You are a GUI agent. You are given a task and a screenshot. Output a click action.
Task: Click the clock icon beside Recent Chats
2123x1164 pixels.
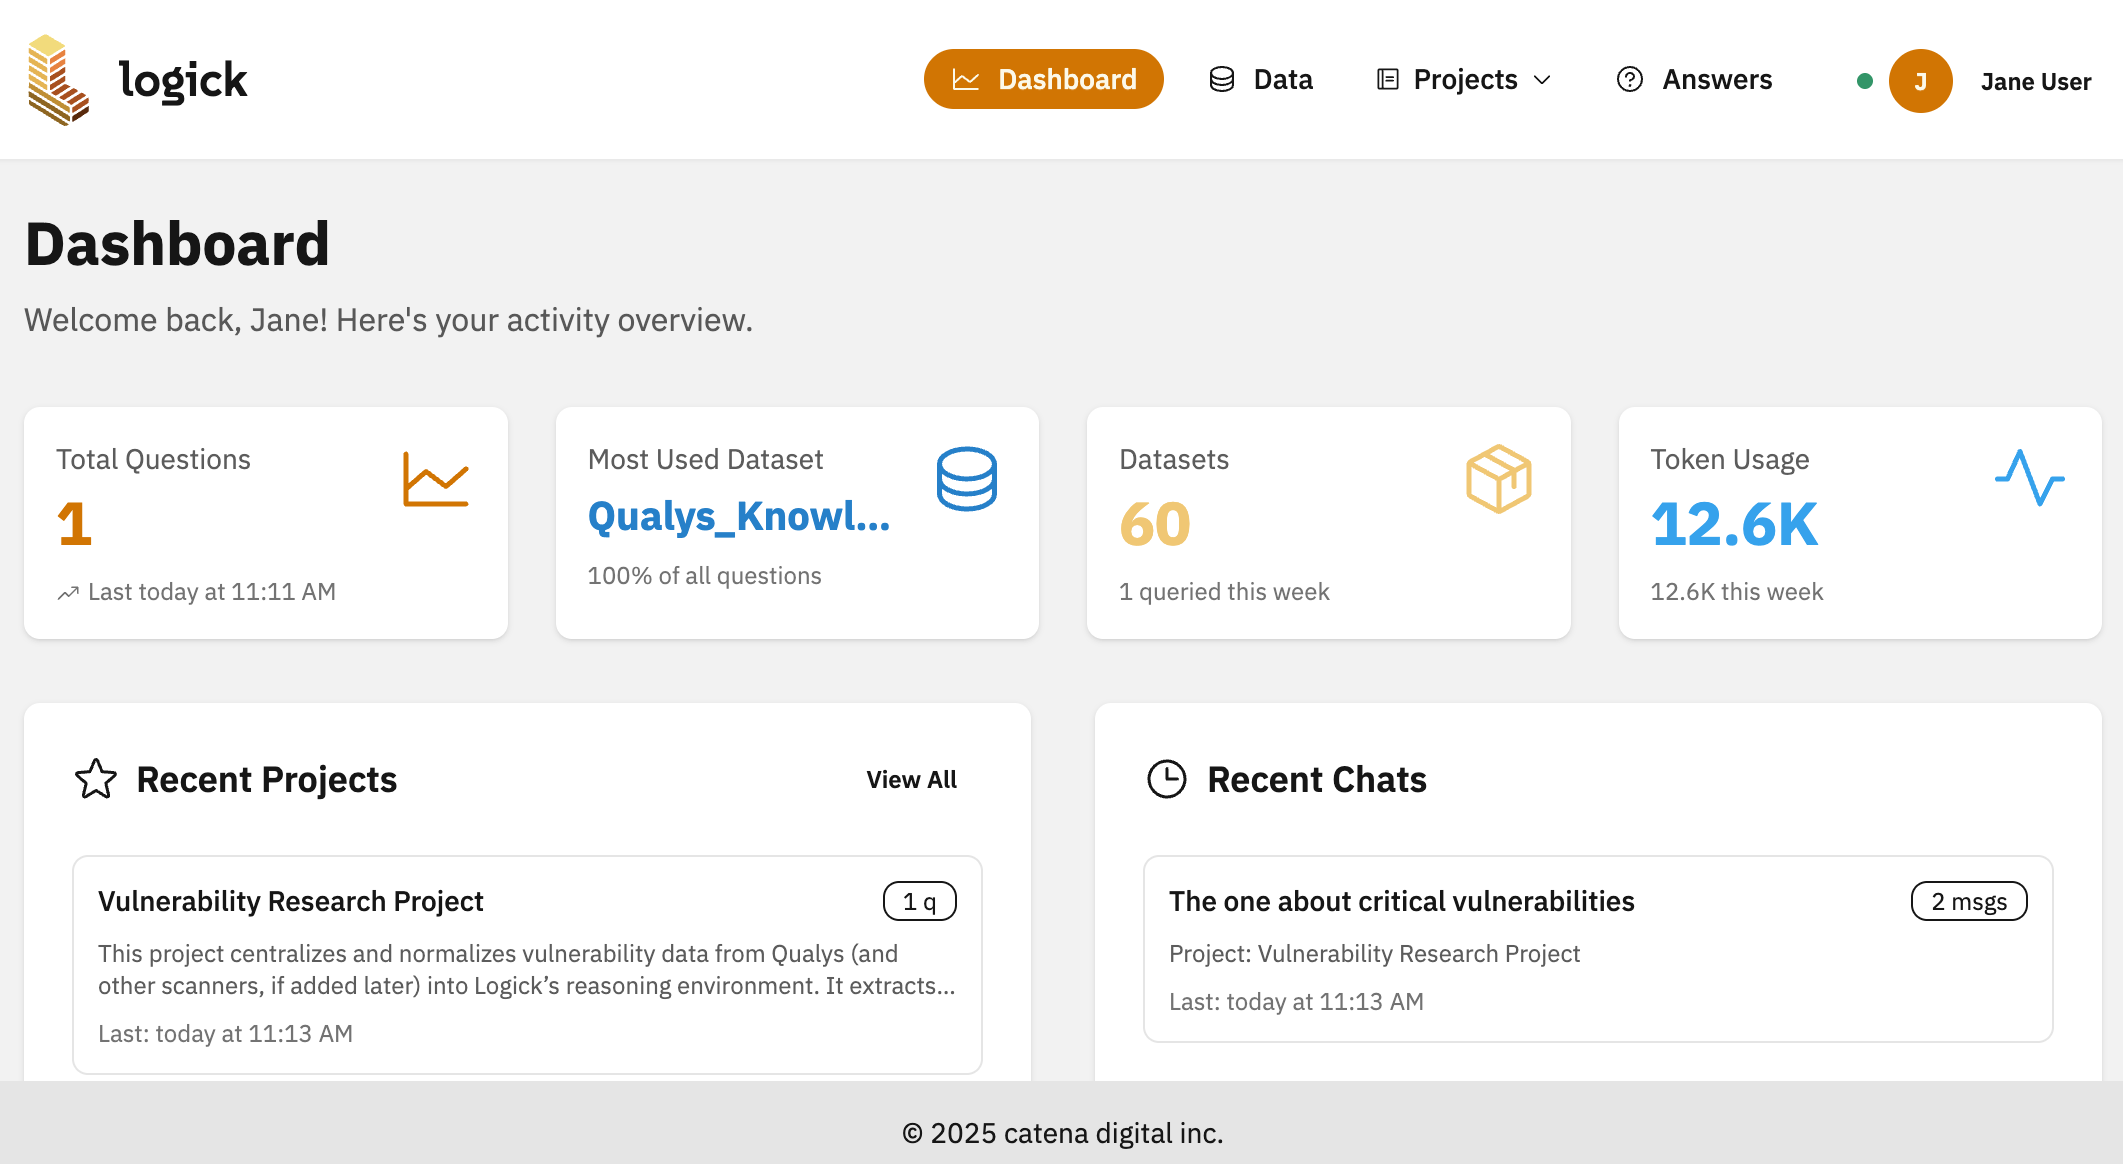click(x=1166, y=779)
